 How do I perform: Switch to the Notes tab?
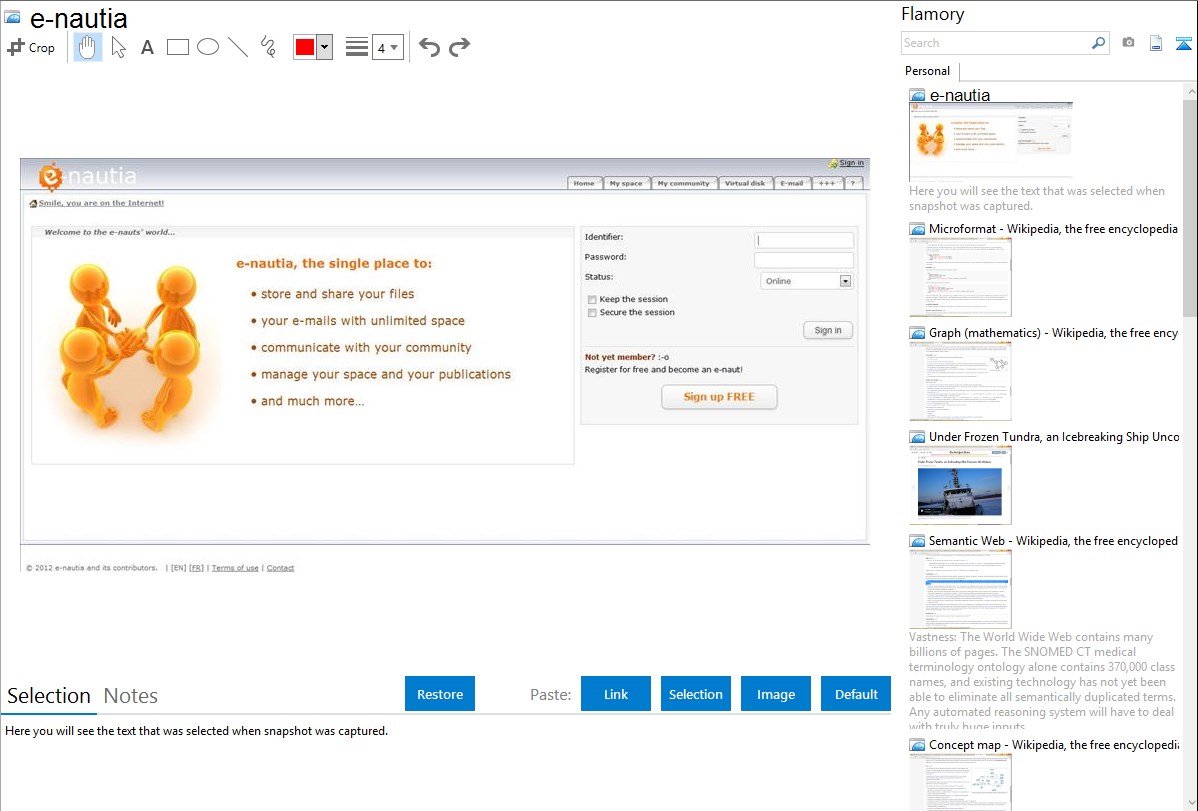(x=131, y=696)
